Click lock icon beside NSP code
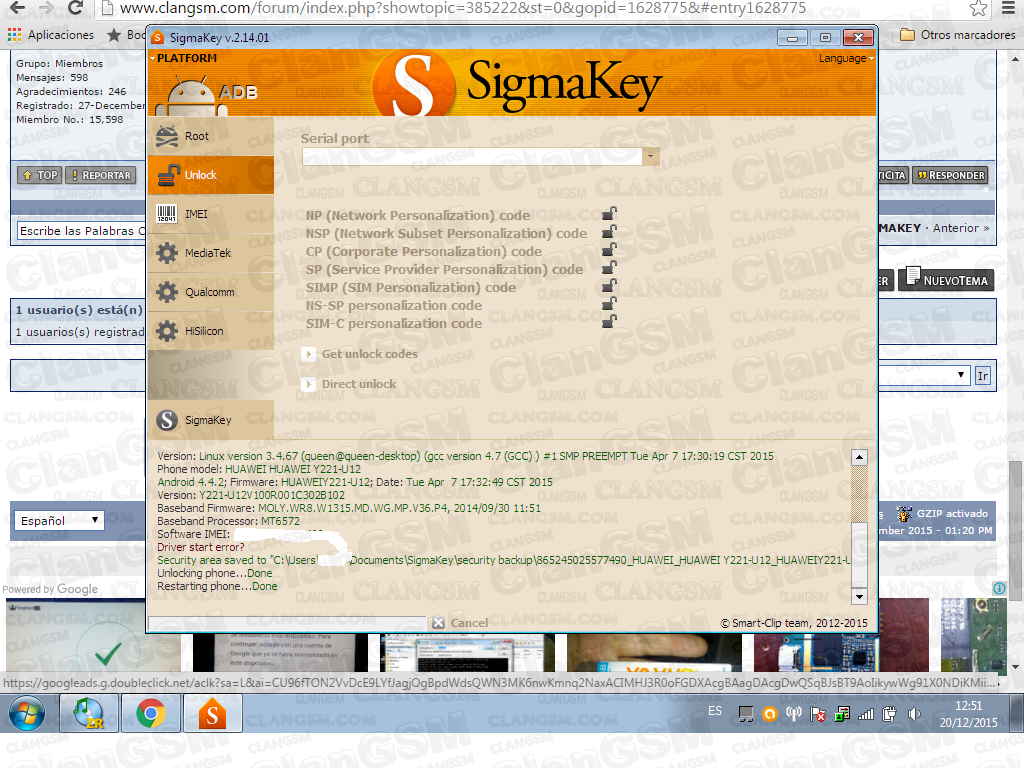1024x768 pixels. point(609,232)
